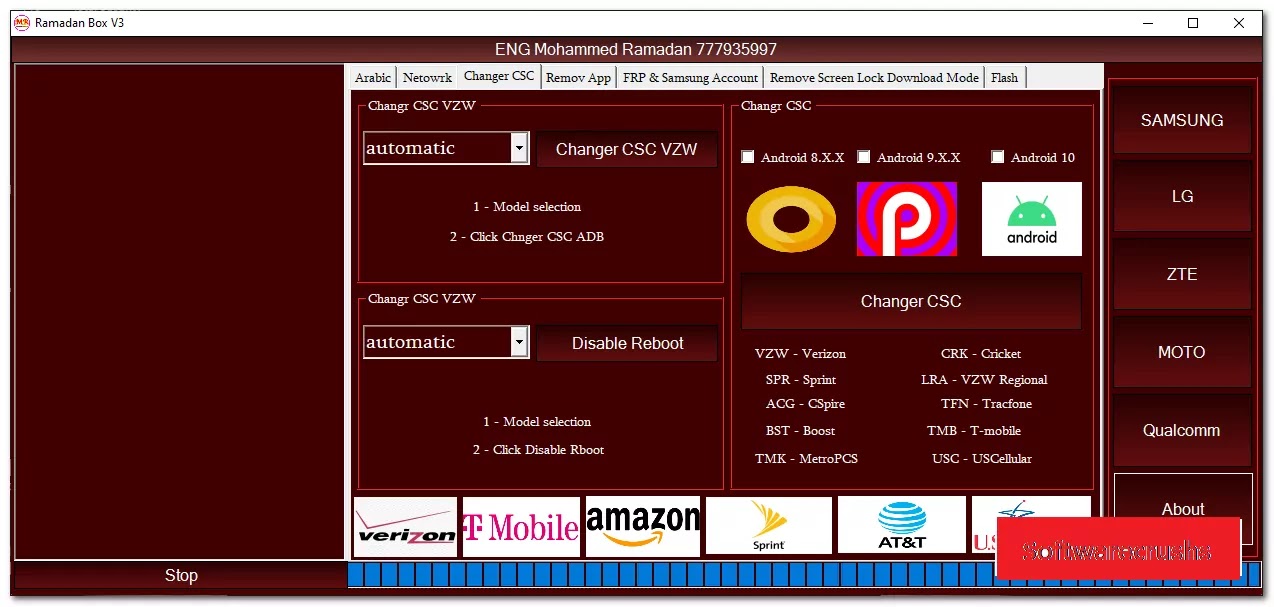Screen dimensions: 1274x607
Task: Click the empty dark log panel
Action: tap(180, 311)
